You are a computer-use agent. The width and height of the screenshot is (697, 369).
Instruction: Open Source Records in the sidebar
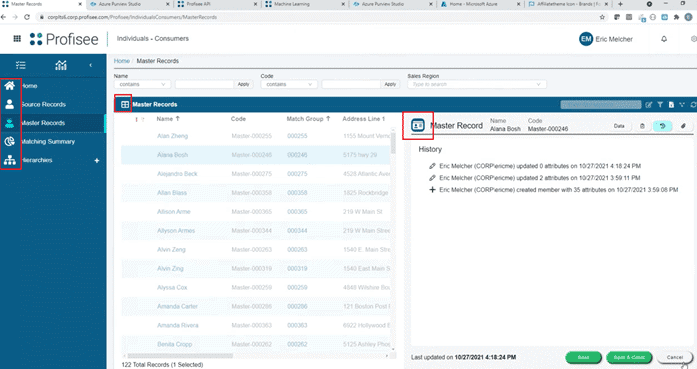[x=44, y=104]
